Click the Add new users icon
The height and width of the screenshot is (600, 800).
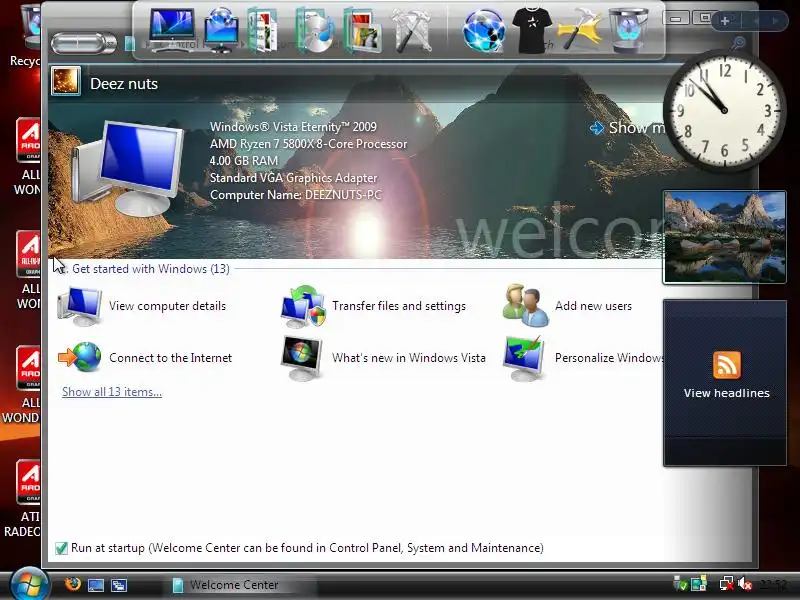(x=526, y=305)
